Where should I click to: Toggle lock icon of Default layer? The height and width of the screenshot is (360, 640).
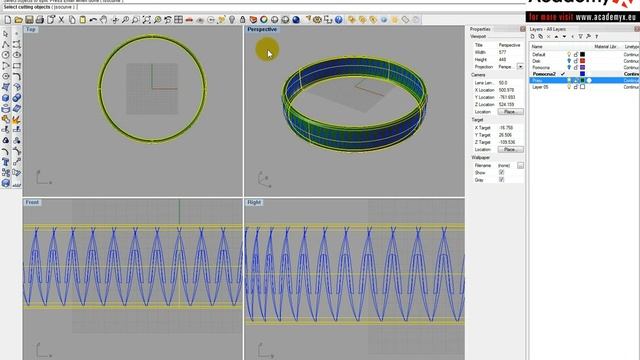coord(576,54)
